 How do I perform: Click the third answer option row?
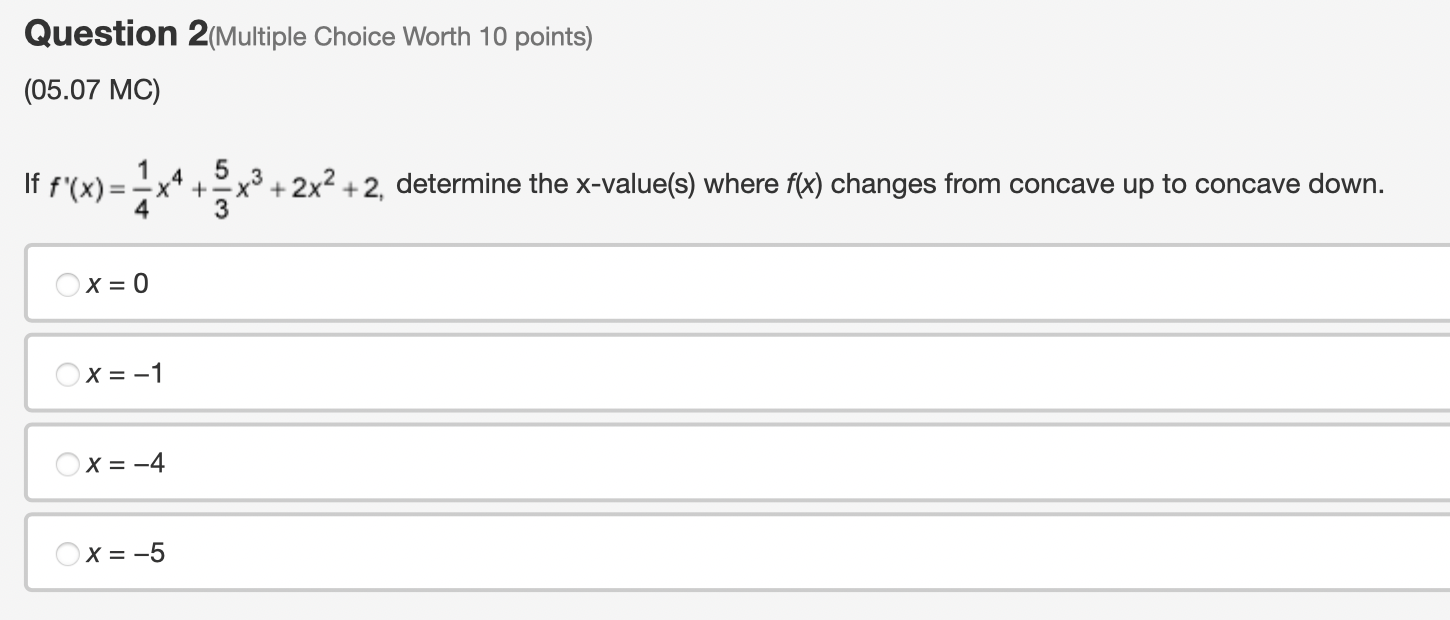click(x=600, y=463)
